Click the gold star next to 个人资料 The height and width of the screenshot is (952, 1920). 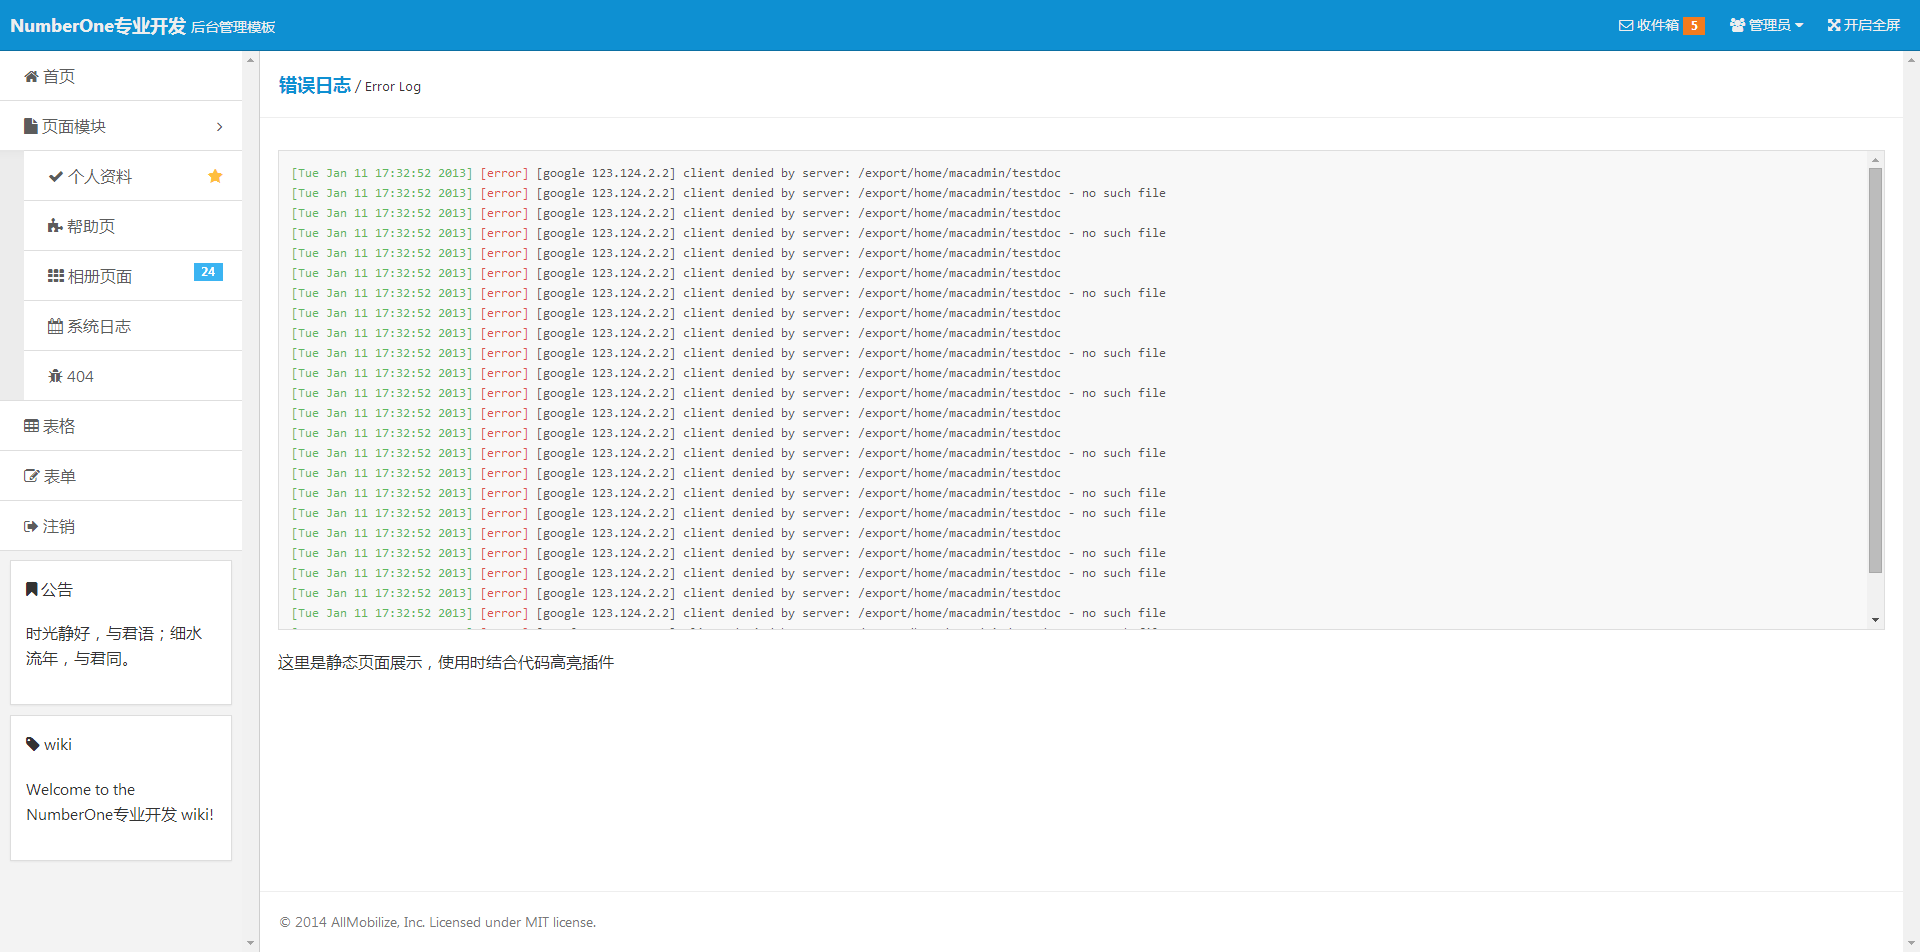[x=215, y=176]
